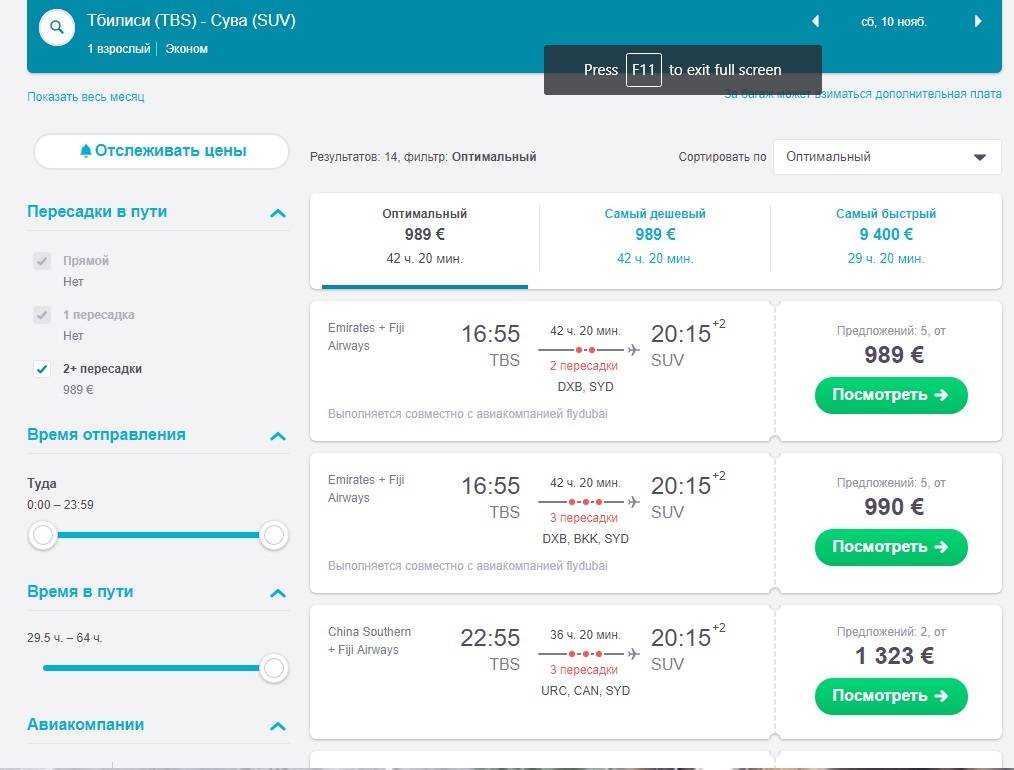1014x770 pixels.
Task: Click Посмотреть for the 989 € flight
Action: pos(891,395)
